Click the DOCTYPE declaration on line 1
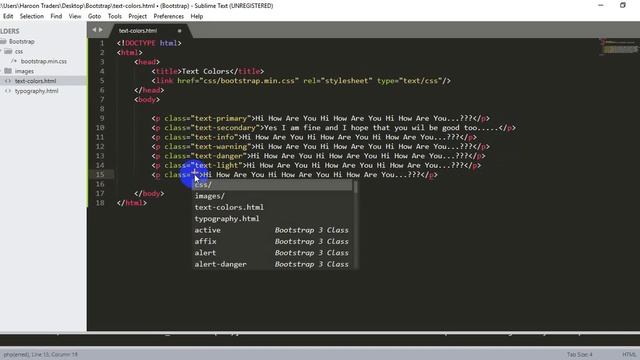Image resolution: width=640 pixels, height=360 pixels. click(149, 43)
